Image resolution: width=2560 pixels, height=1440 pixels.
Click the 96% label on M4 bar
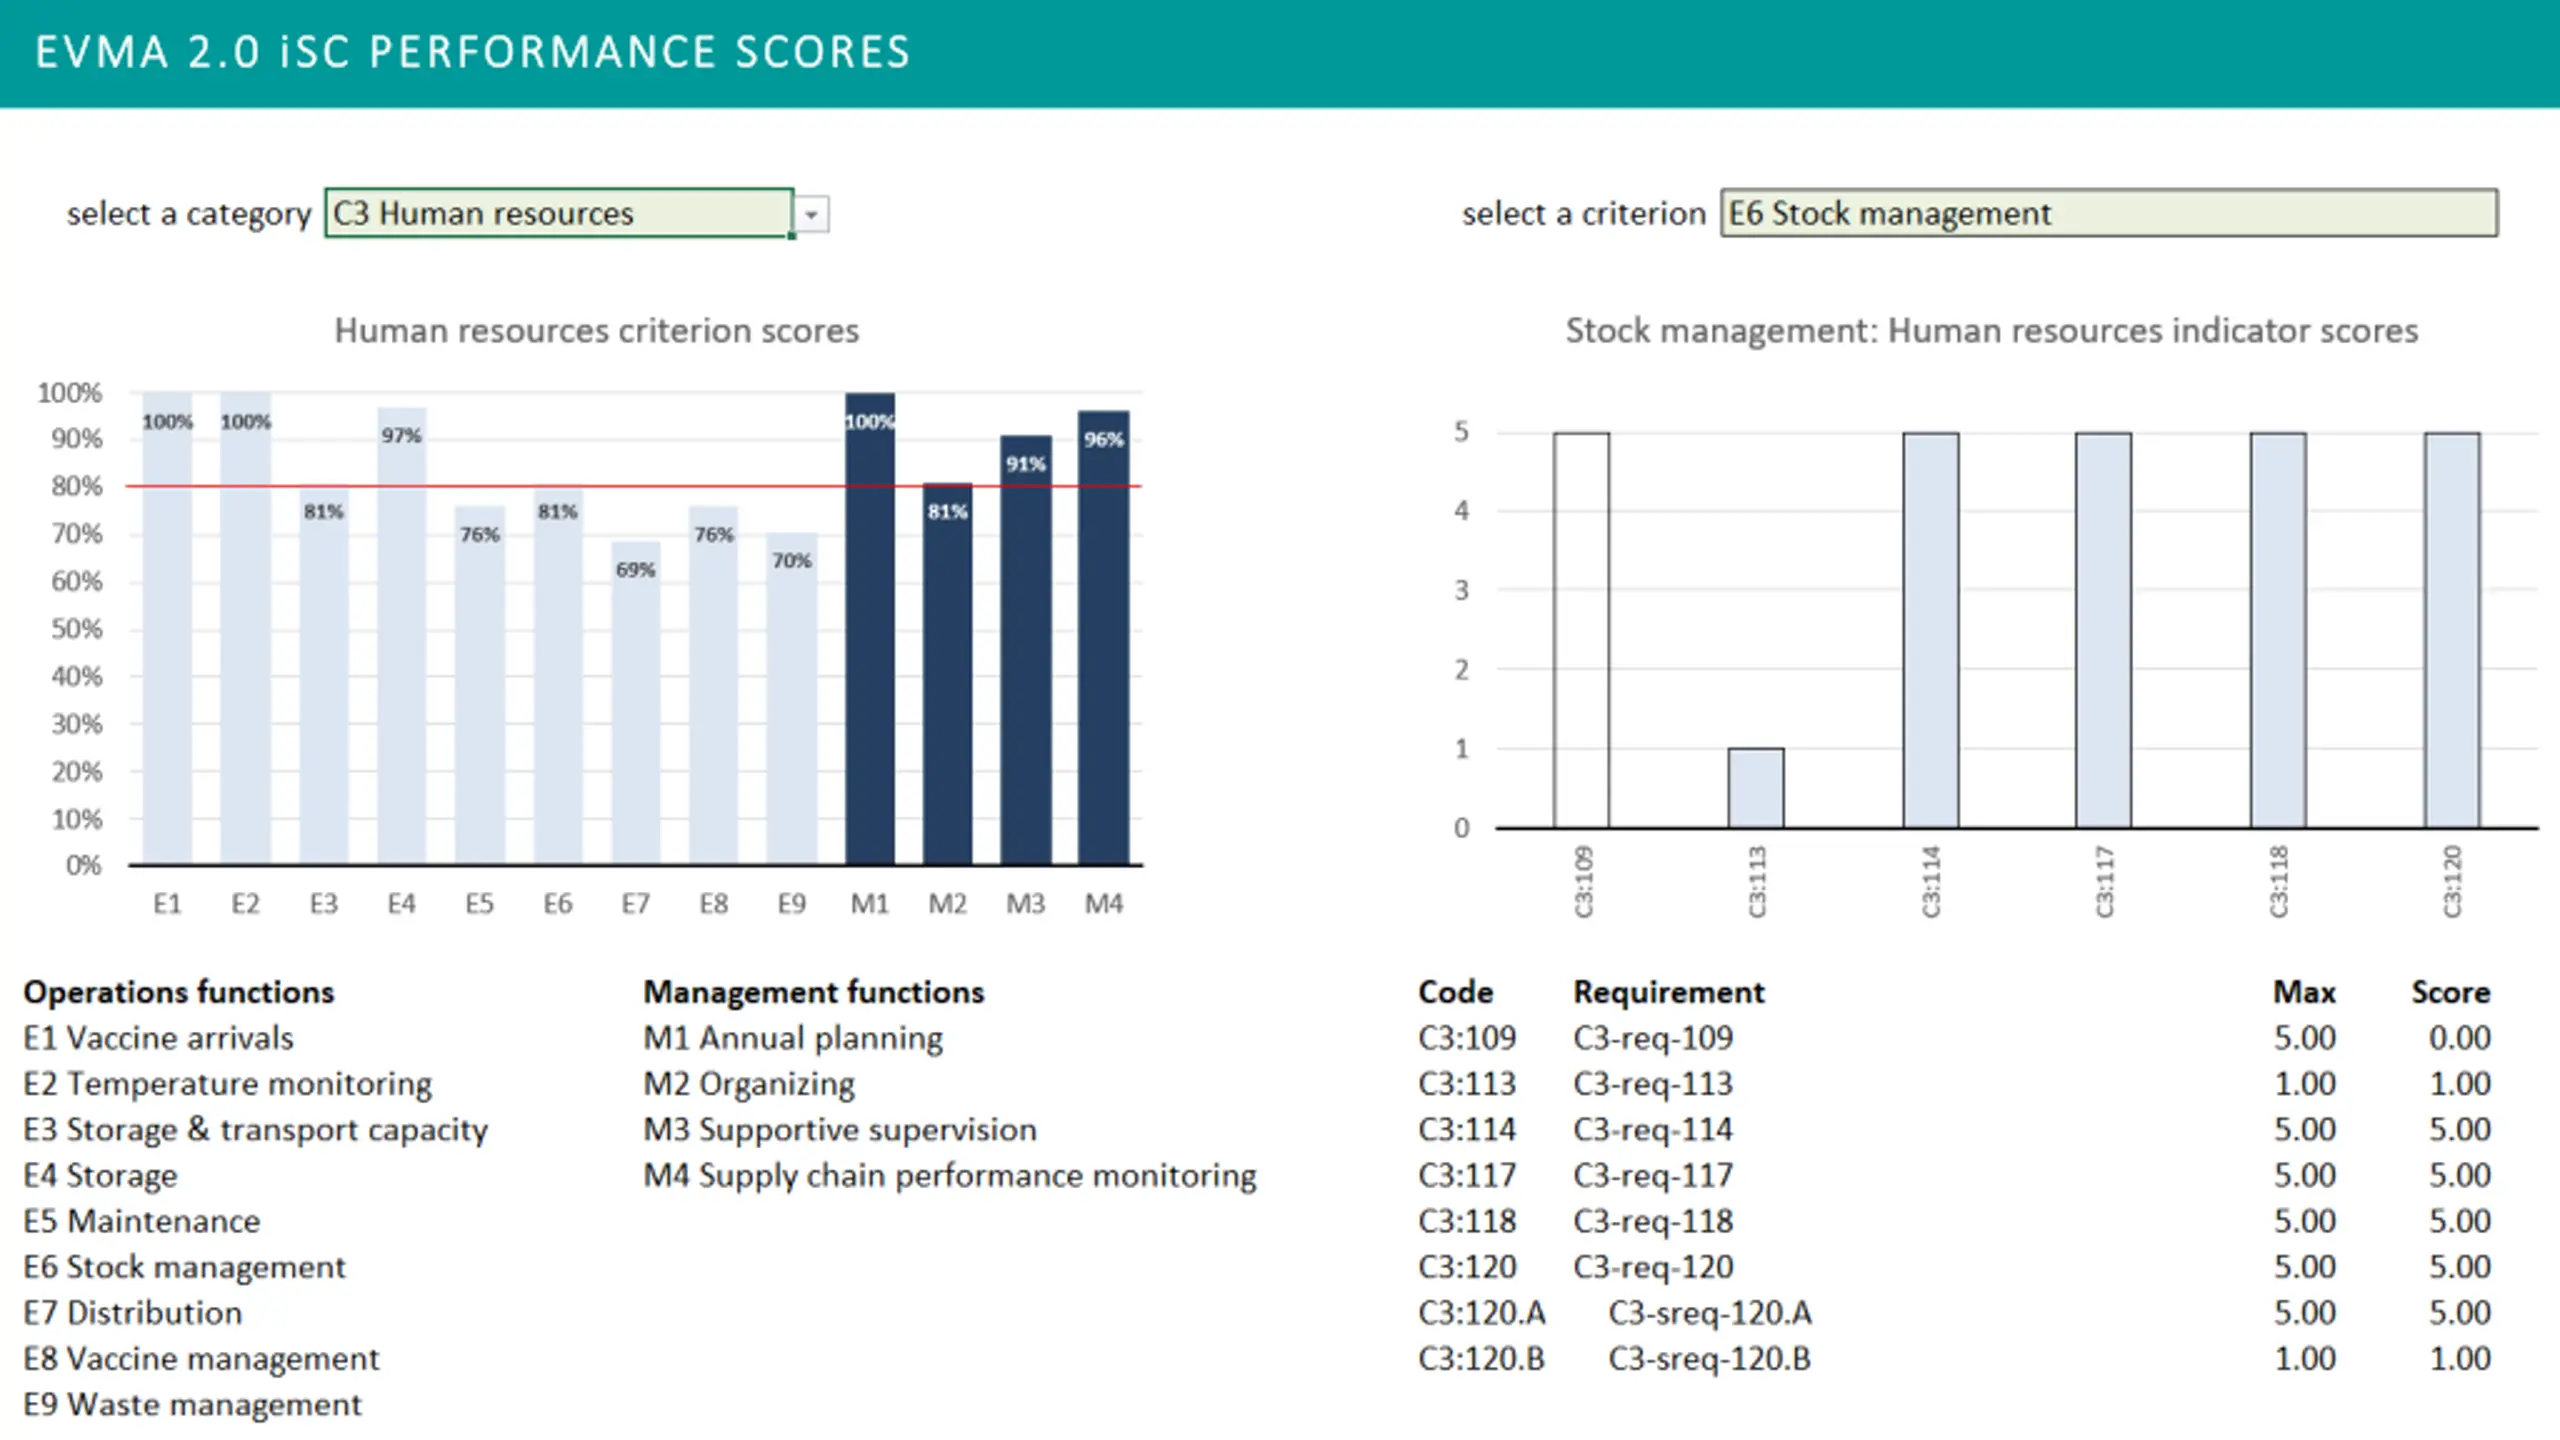pyautogui.click(x=1104, y=439)
